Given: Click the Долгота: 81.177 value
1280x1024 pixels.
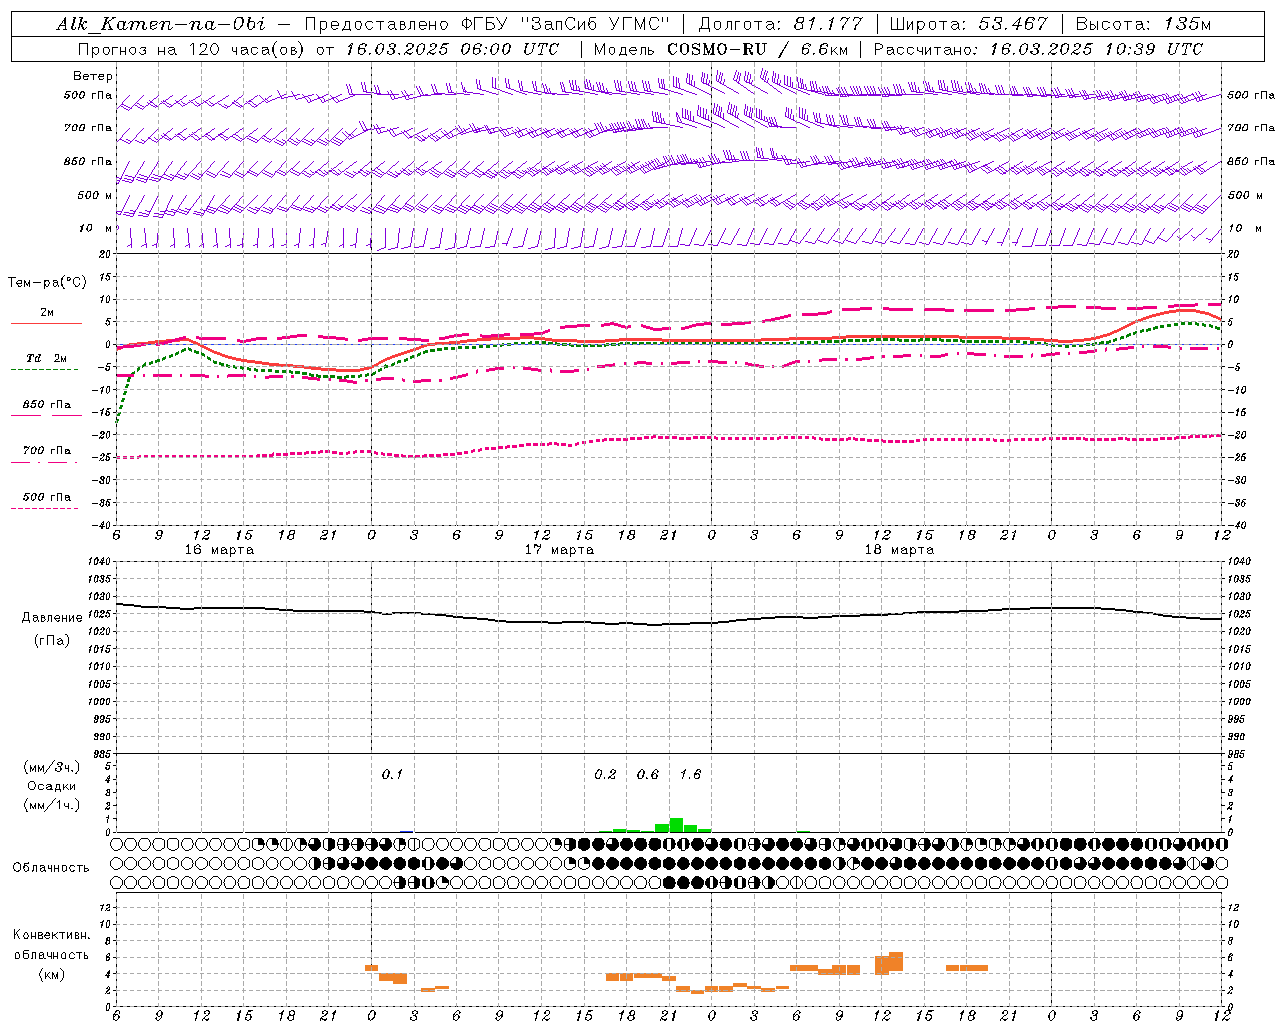Looking at the screenshot, I should click(780, 24).
